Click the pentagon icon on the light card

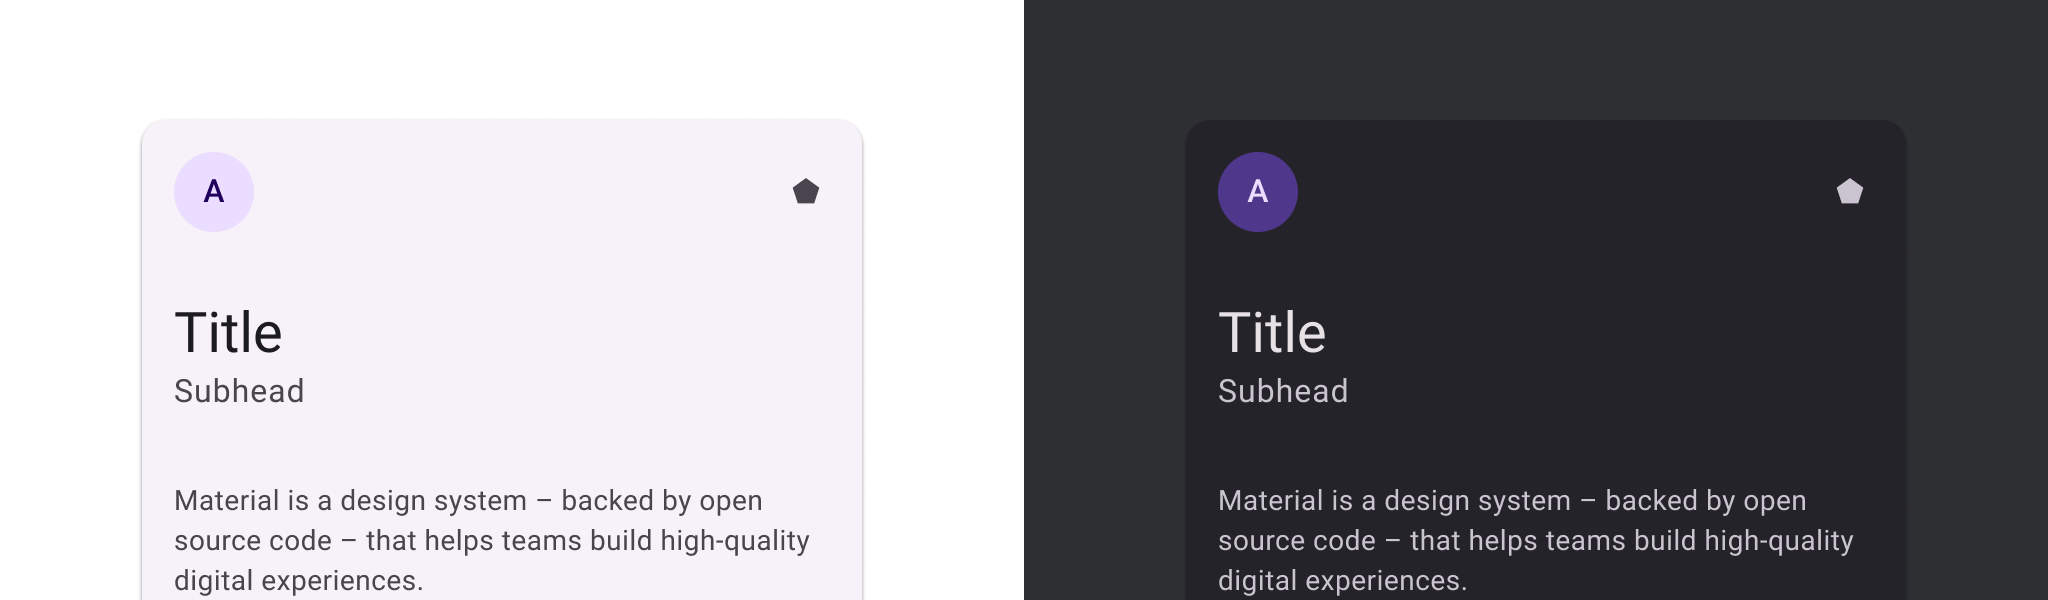806,192
